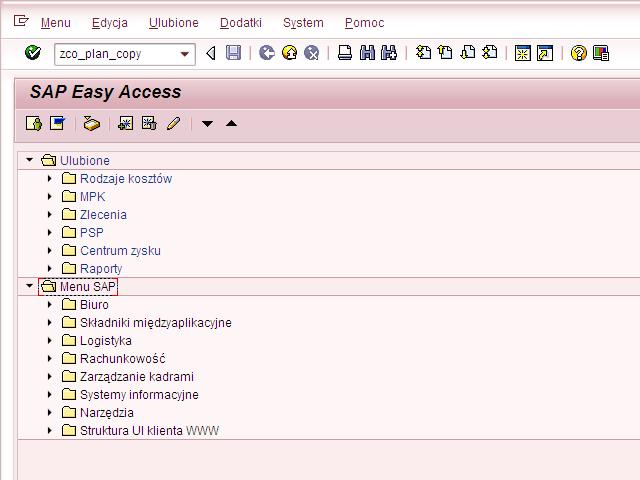Click the Save diskette icon
640x480 pixels.
click(x=233, y=53)
